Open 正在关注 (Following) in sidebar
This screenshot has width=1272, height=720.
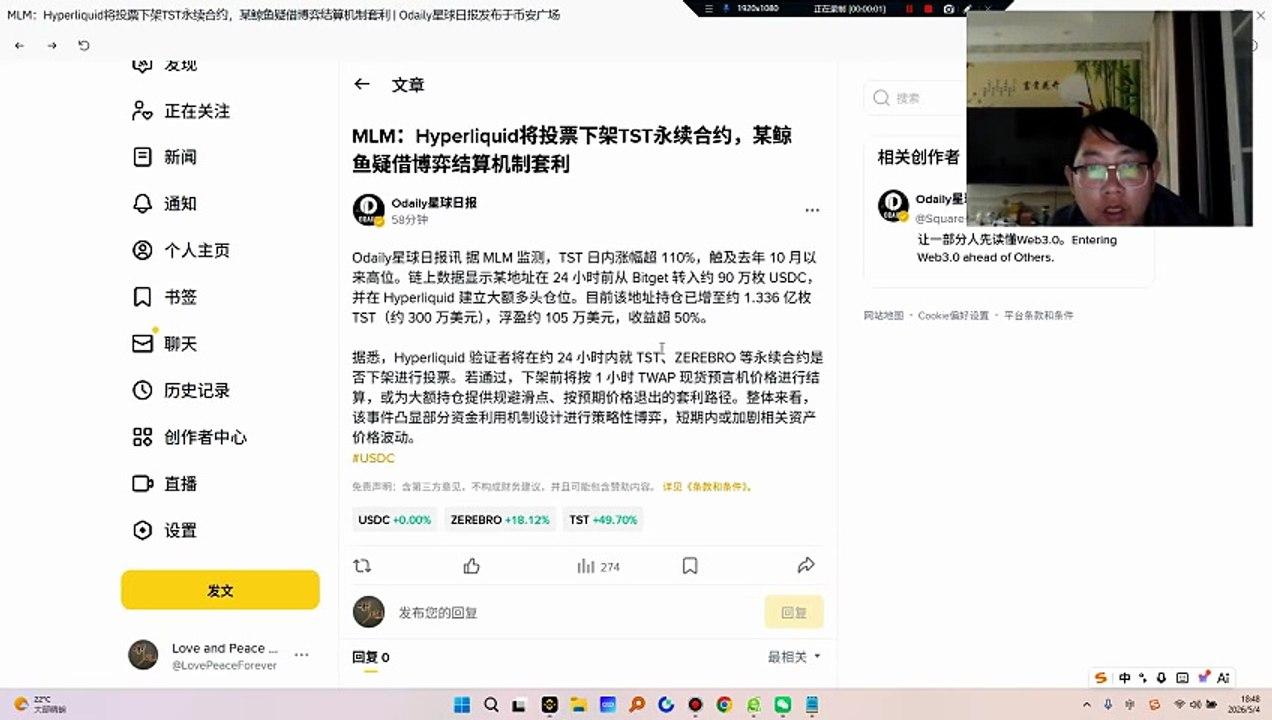pos(181,111)
